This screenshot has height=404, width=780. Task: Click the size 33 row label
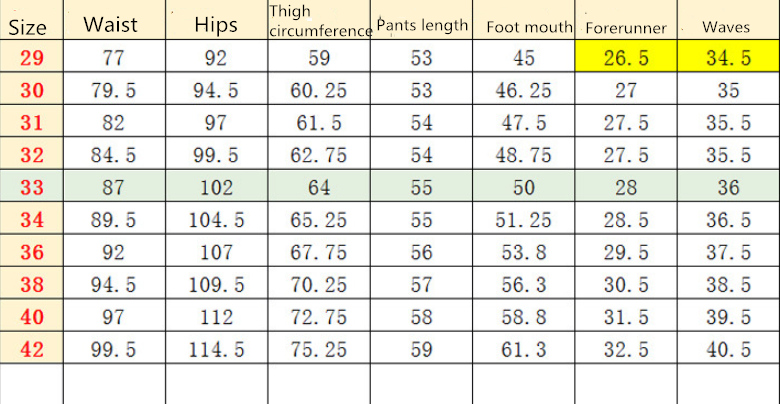click(x=32, y=187)
